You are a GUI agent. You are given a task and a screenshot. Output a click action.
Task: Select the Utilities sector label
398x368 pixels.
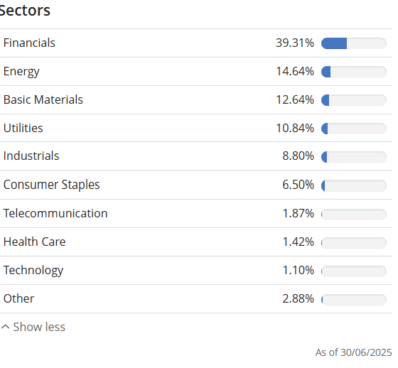pos(23,128)
